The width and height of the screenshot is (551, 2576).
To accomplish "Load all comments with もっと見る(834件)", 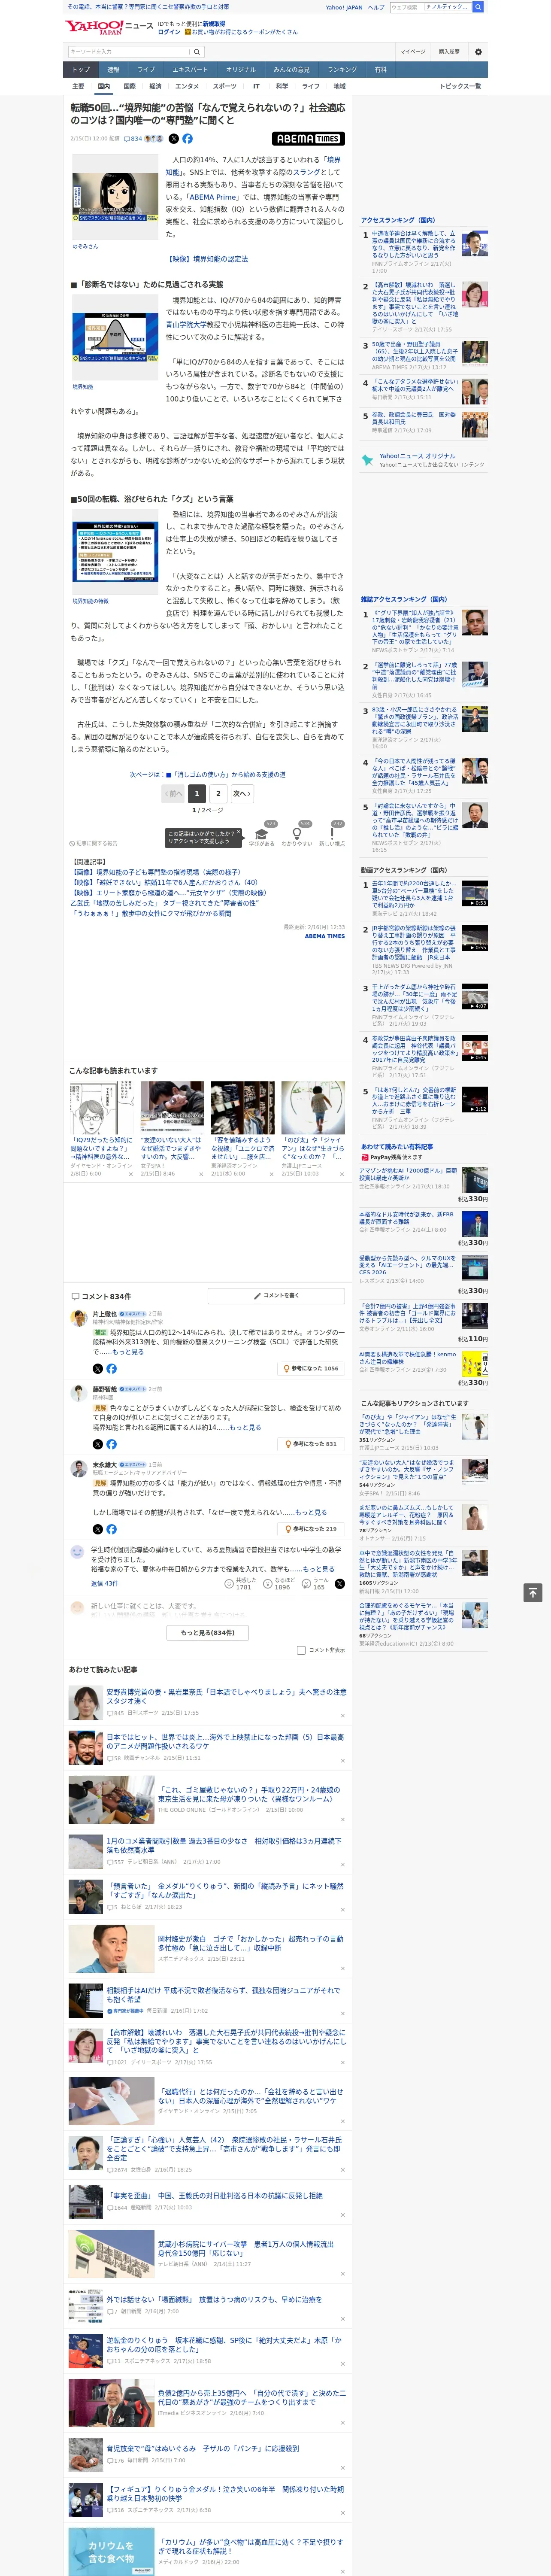I will click(208, 1633).
